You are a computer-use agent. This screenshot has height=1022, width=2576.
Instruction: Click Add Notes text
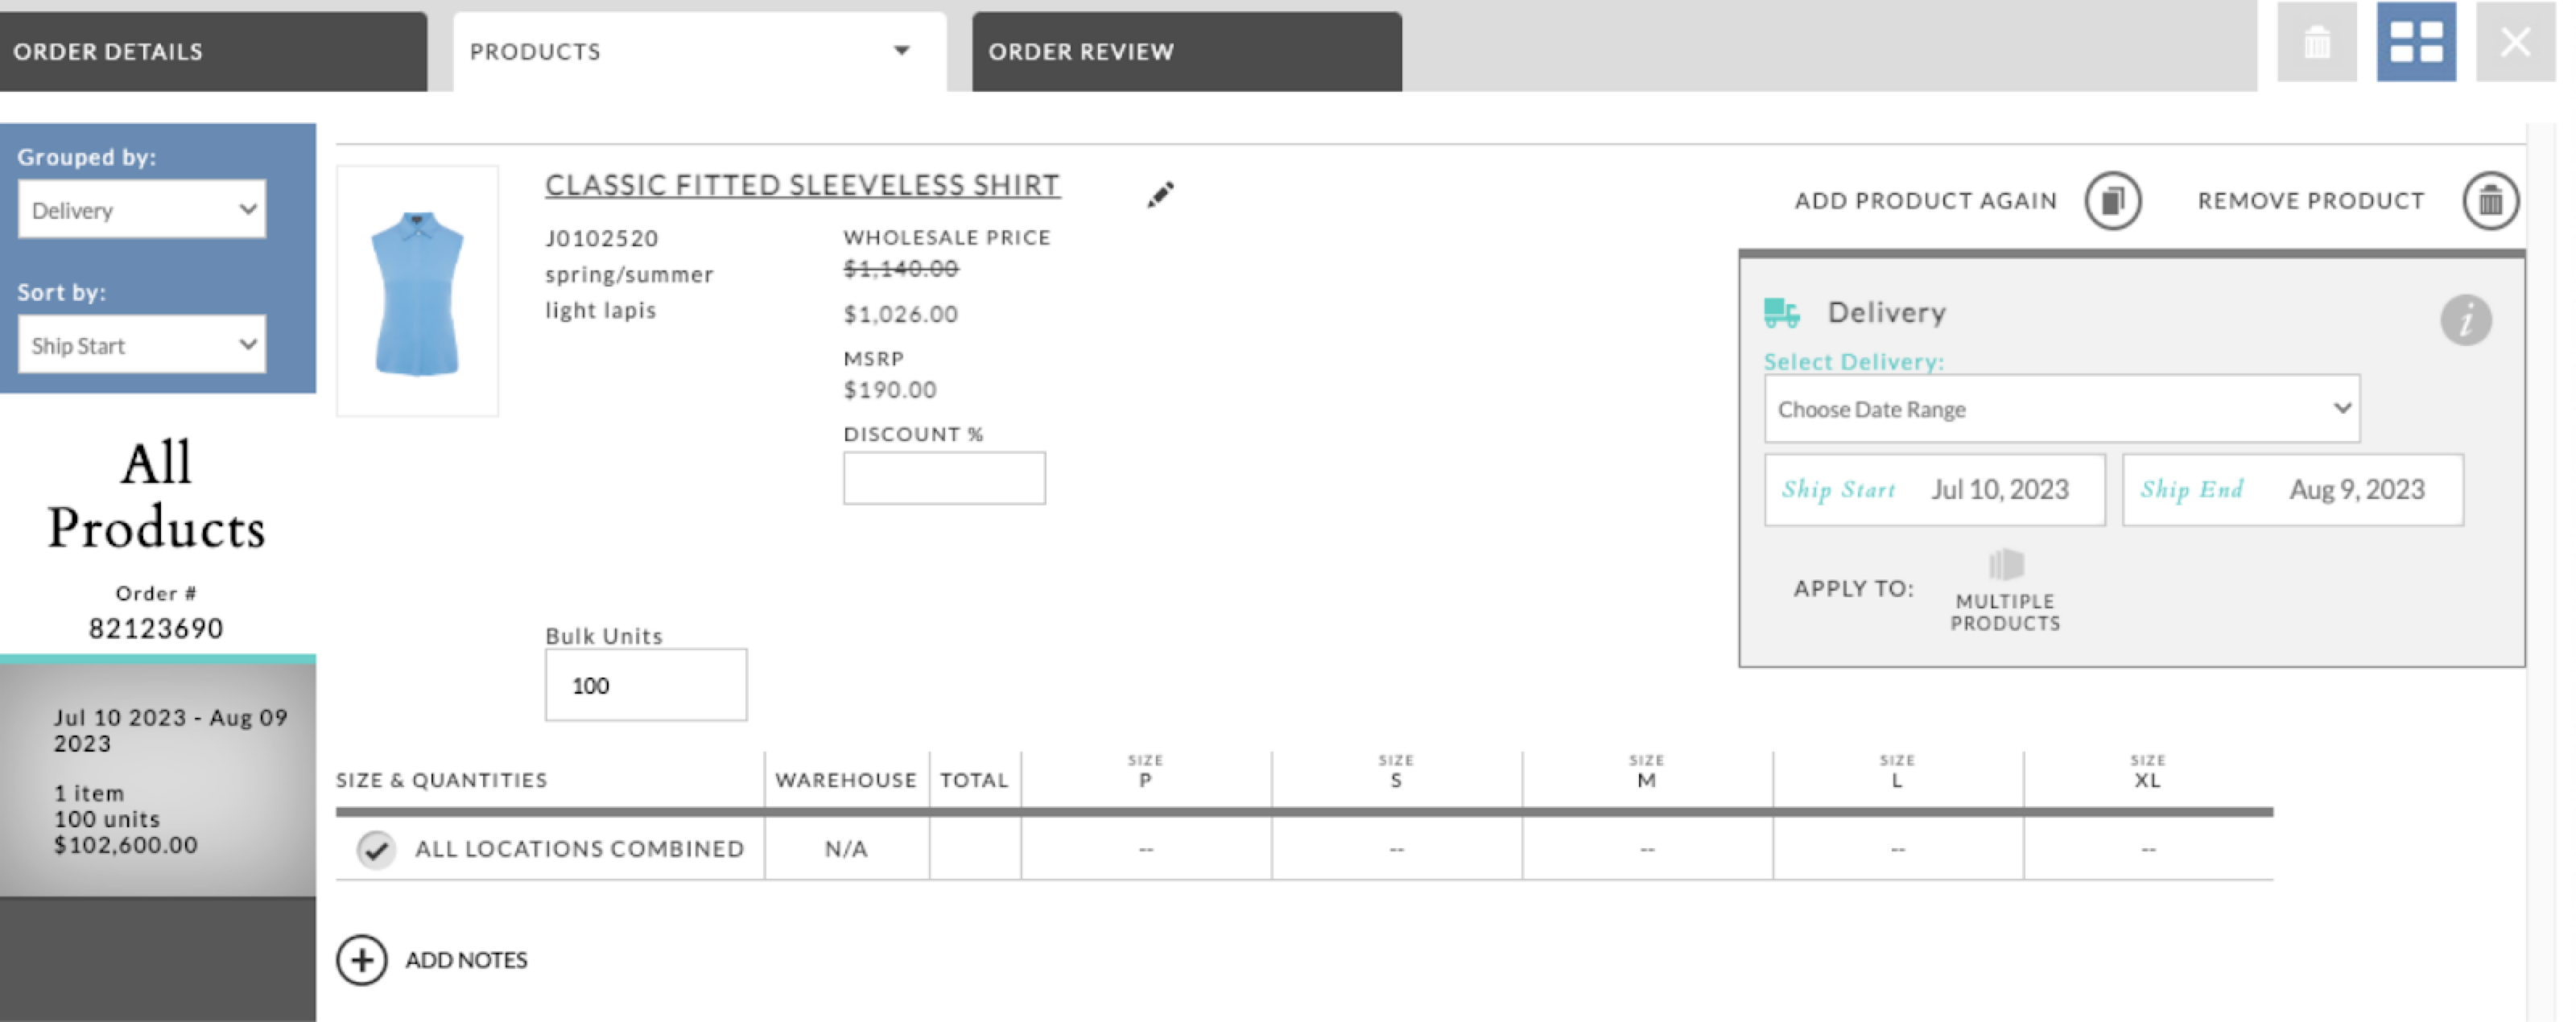466,960
